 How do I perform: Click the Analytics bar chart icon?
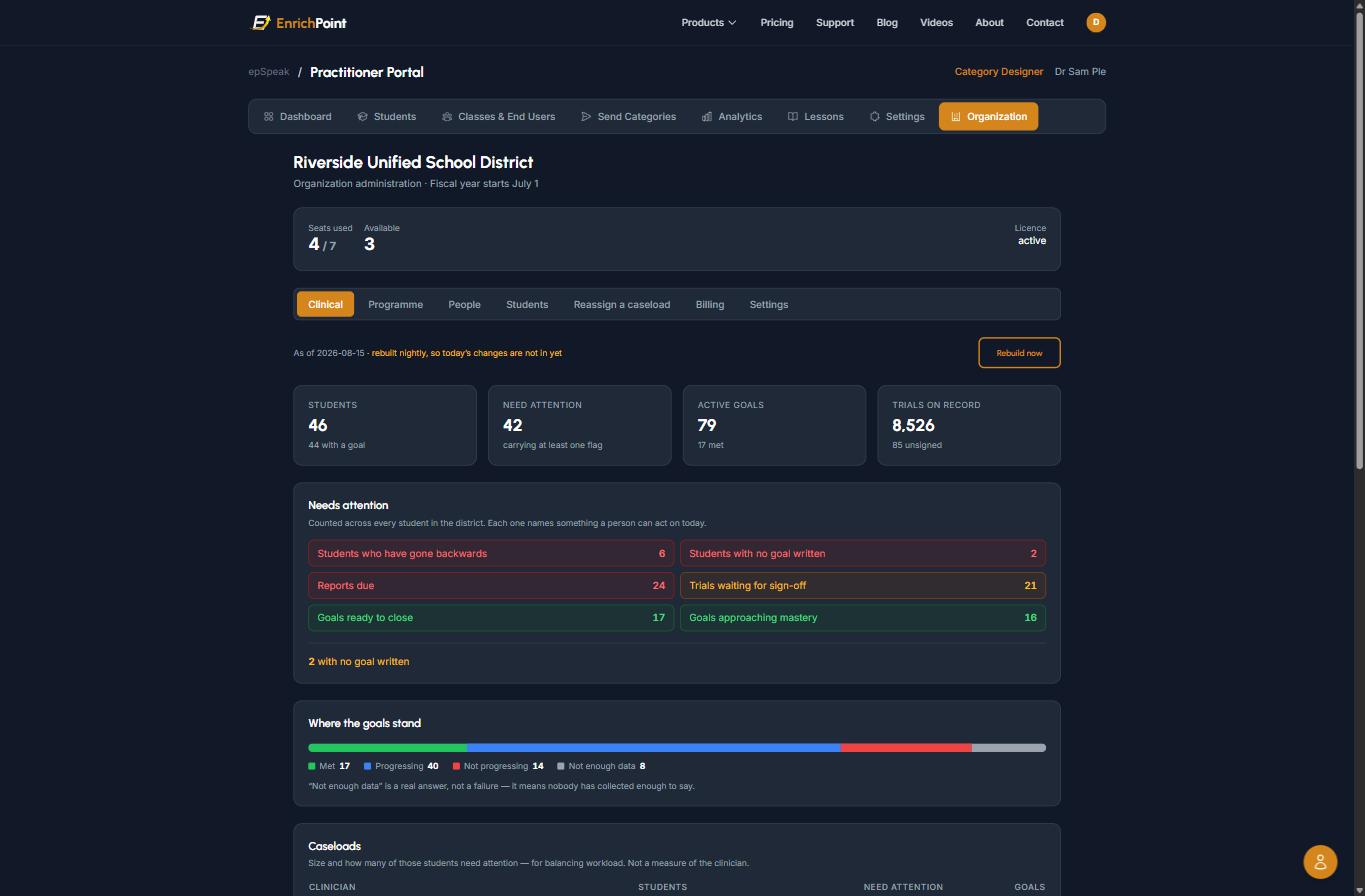click(x=707, y=117)
